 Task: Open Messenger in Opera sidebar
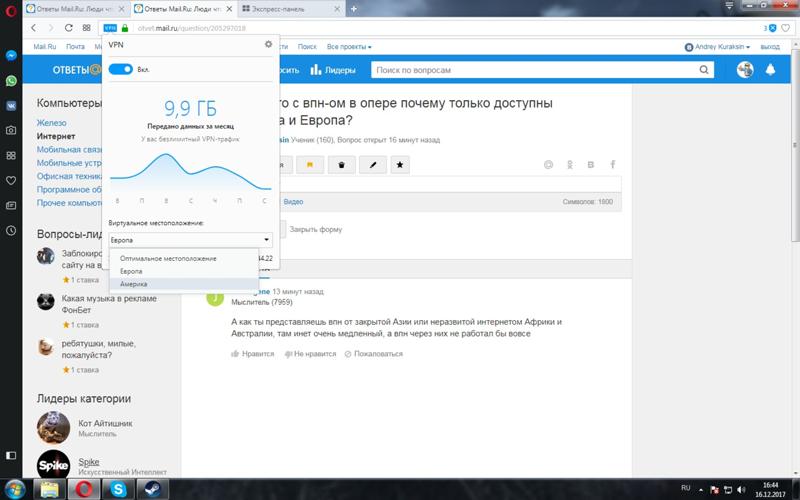(11, 56)
